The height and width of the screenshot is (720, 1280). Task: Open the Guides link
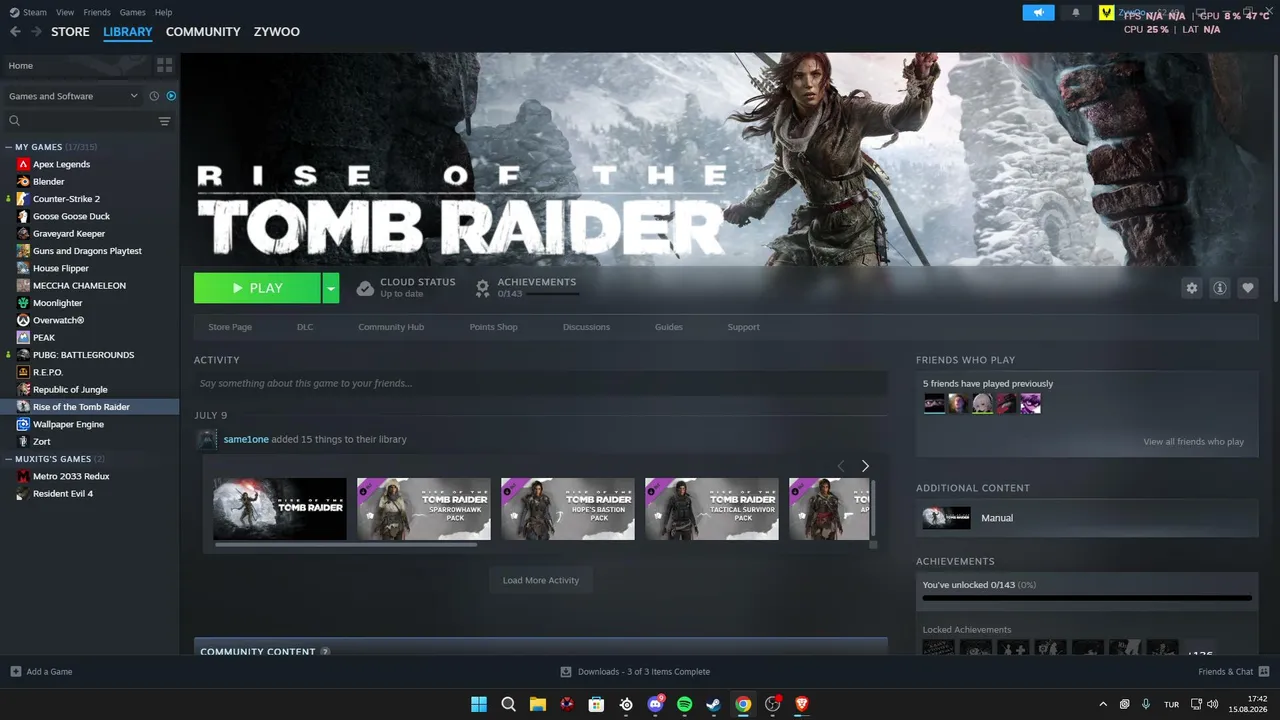click(x=669, y=327)
